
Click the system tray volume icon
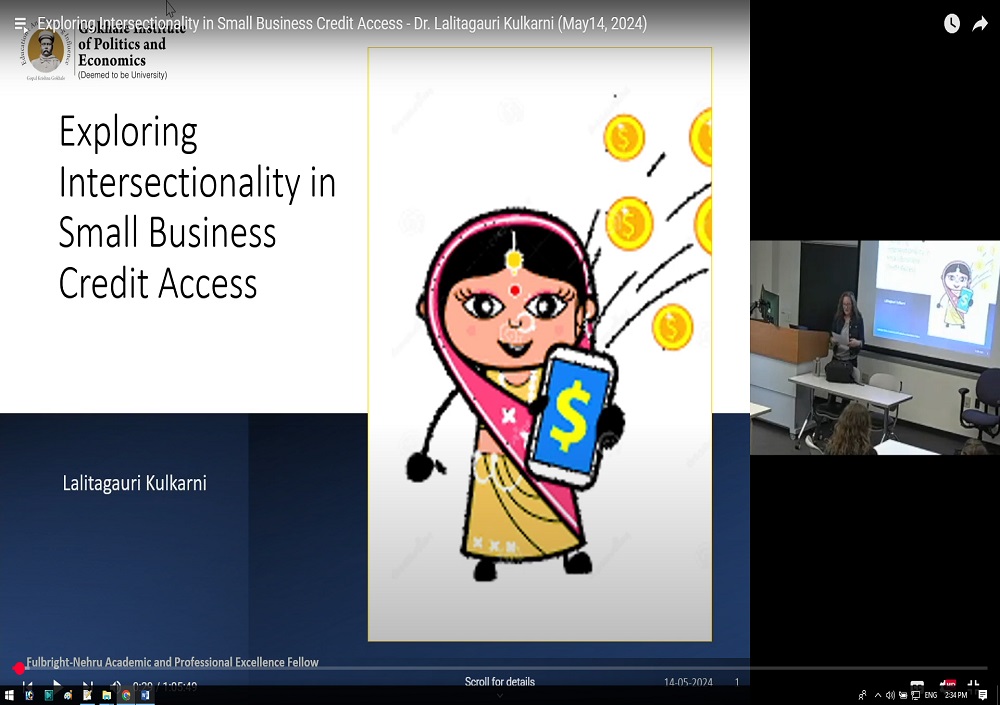(890, 695)
